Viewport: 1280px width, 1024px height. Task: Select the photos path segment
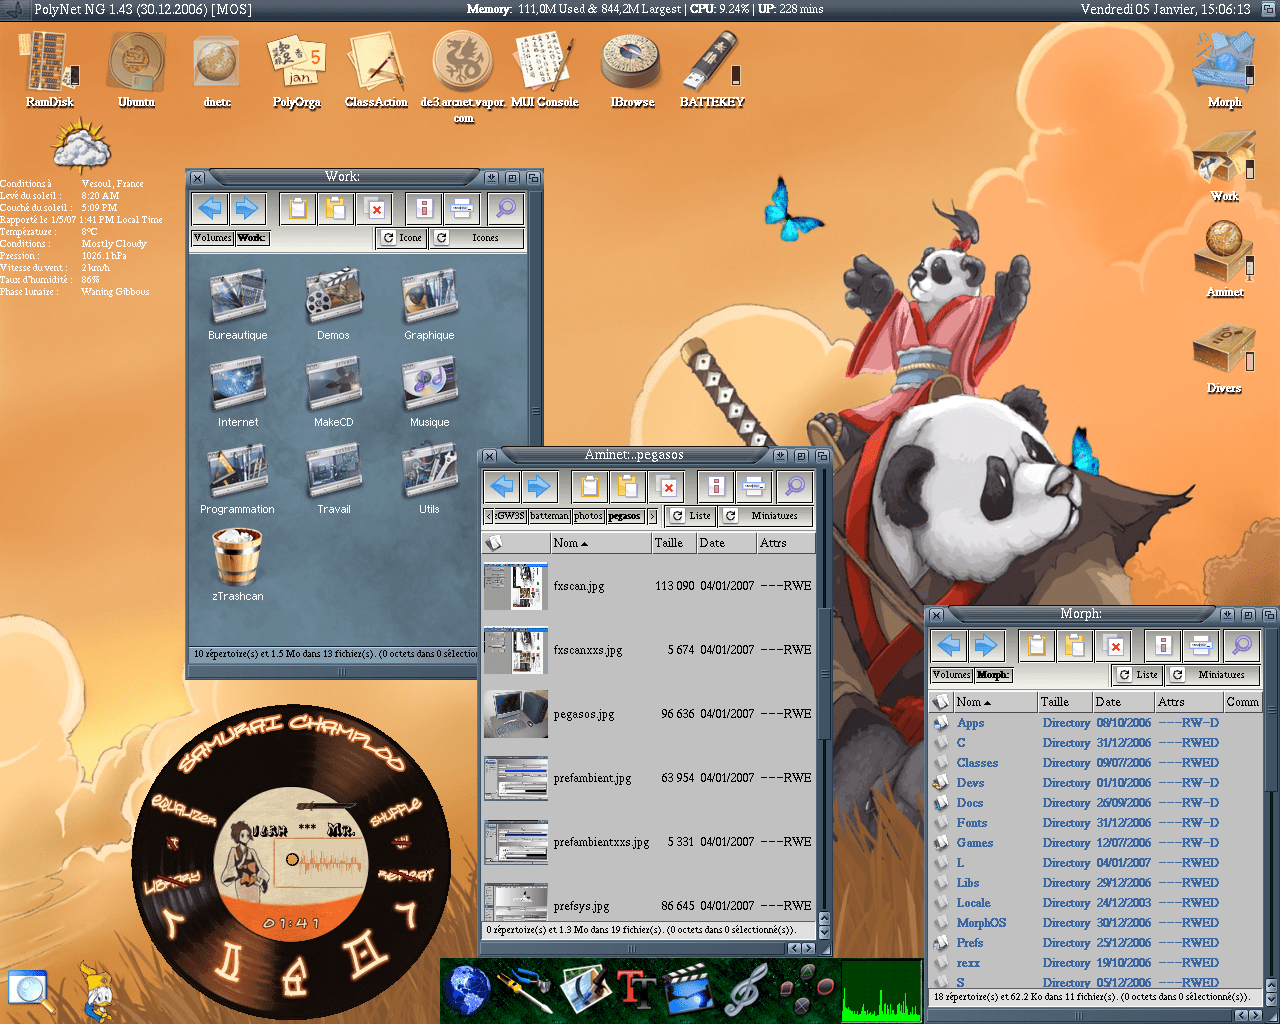[x=588, y=516]
